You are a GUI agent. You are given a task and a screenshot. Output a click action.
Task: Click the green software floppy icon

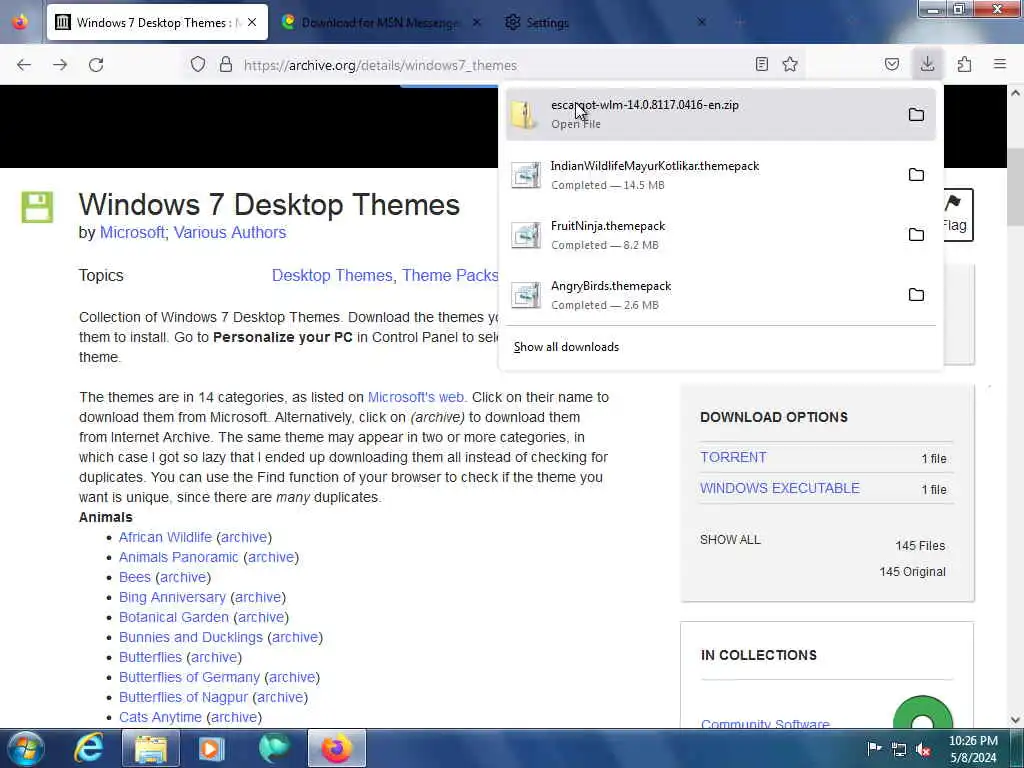click(37, 207)
